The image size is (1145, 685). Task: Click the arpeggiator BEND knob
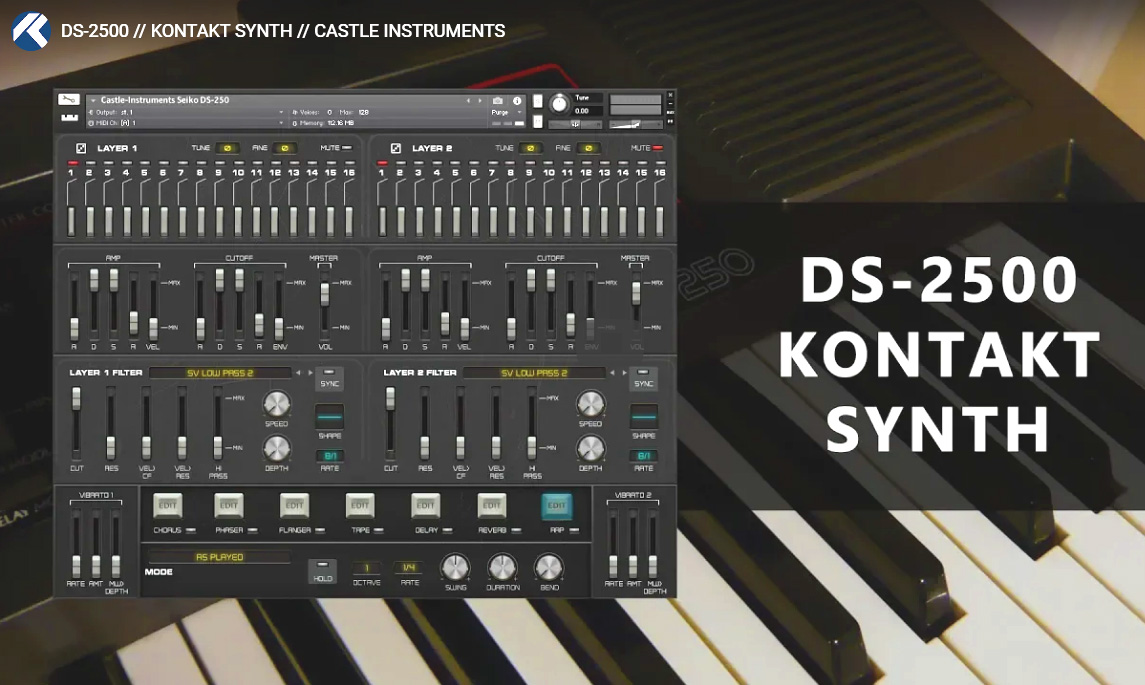pos(548,567)
